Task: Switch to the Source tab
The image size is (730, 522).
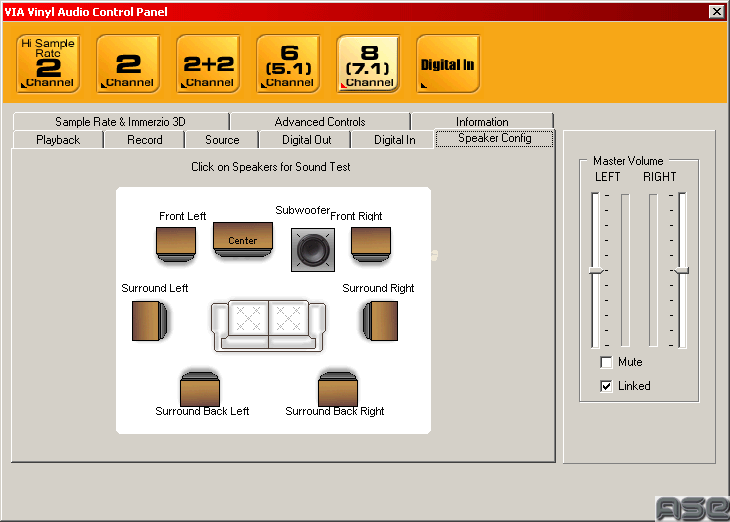Action: (222, 140)
